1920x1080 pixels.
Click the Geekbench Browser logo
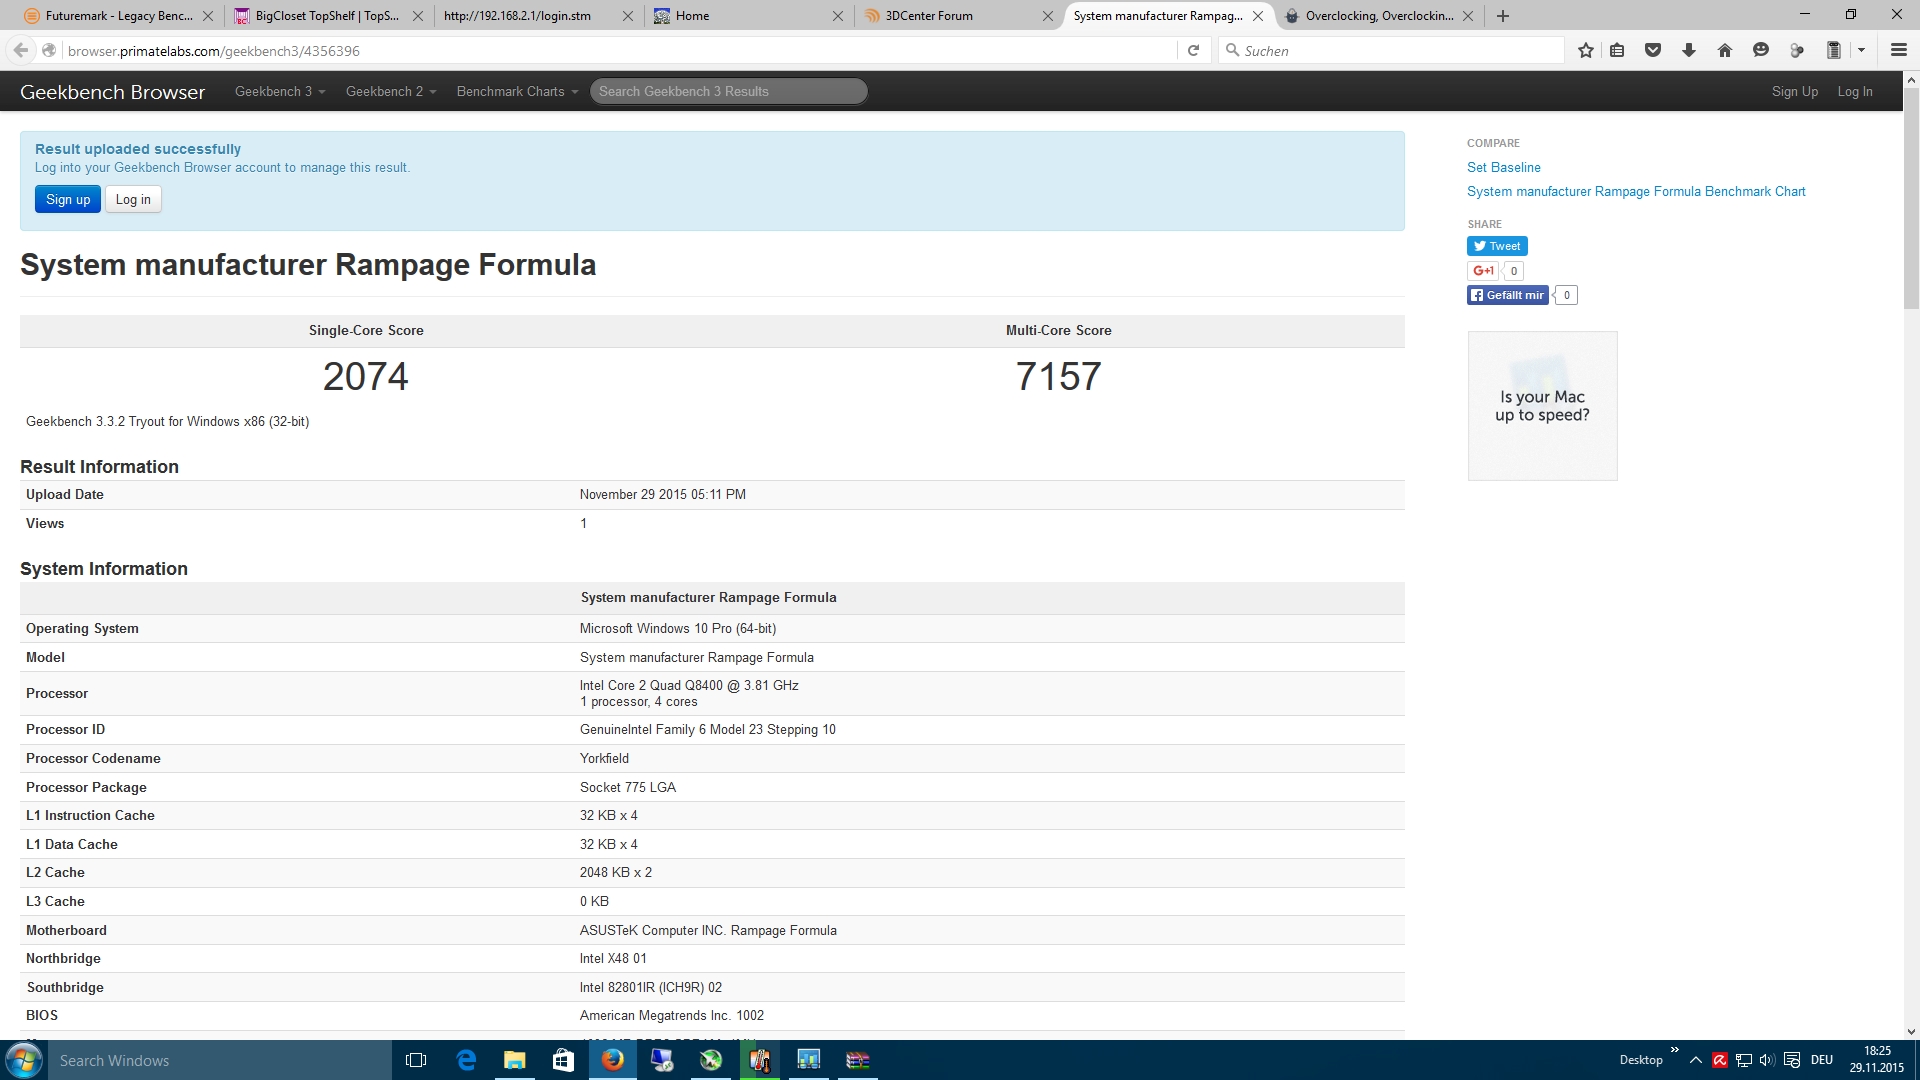click(112, 92)
